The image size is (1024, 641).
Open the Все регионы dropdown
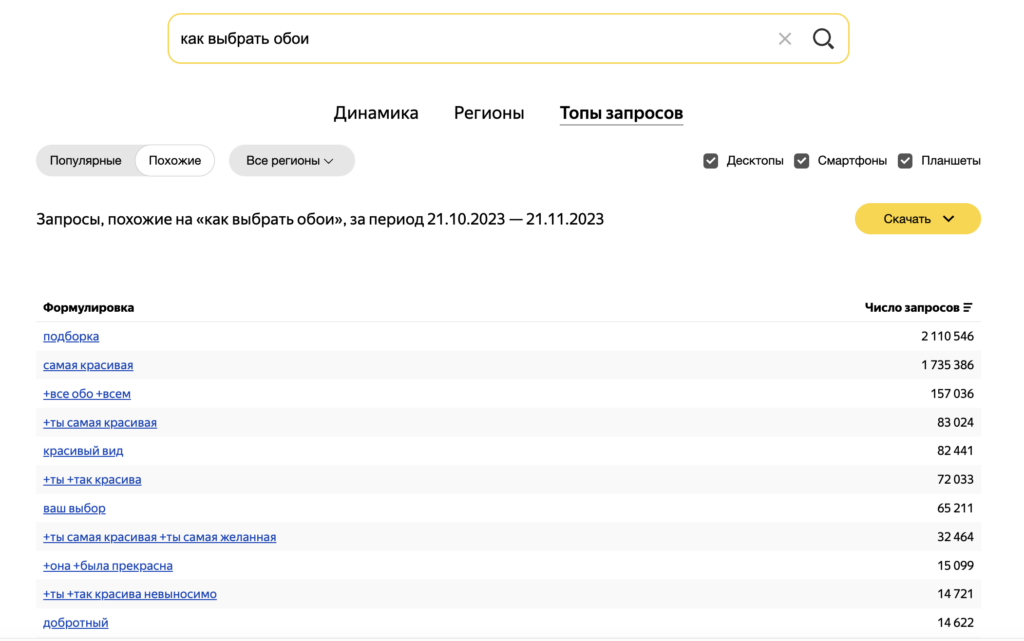tap(291, 161)
